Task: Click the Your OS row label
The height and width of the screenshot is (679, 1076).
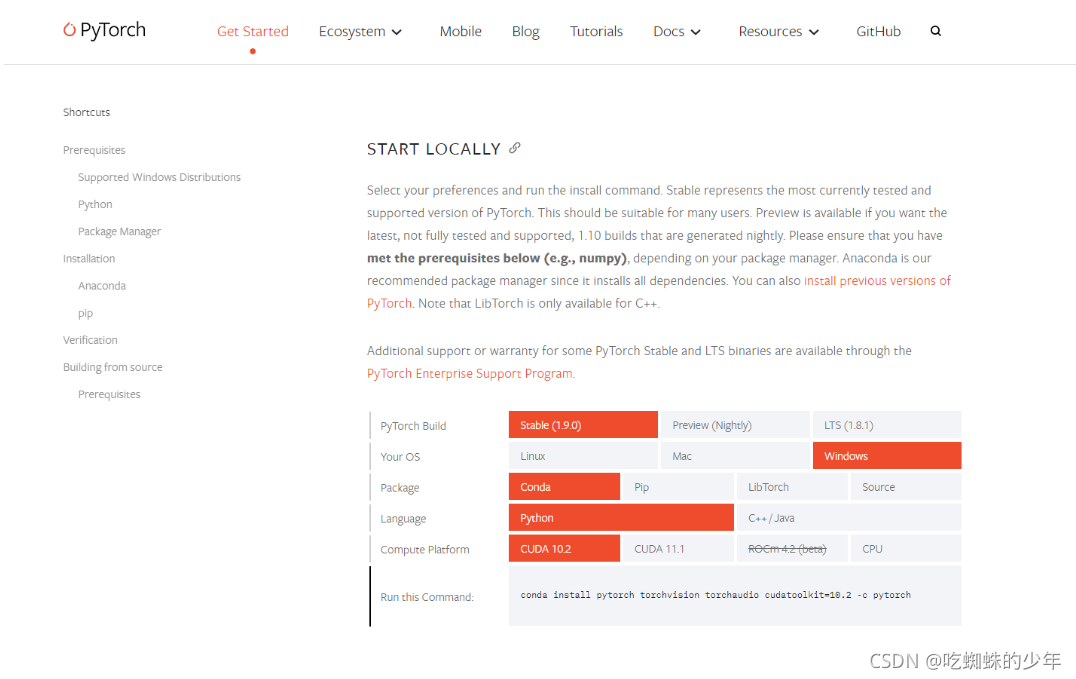Action: pyautogui.click(x=400, y=457)
